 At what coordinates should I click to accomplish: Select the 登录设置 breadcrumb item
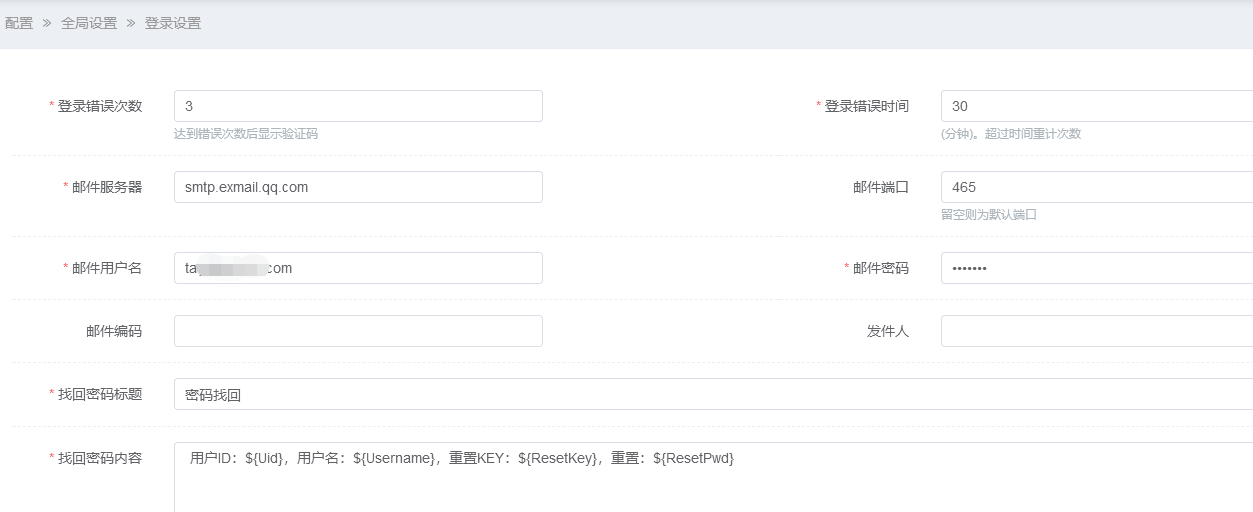173,23
